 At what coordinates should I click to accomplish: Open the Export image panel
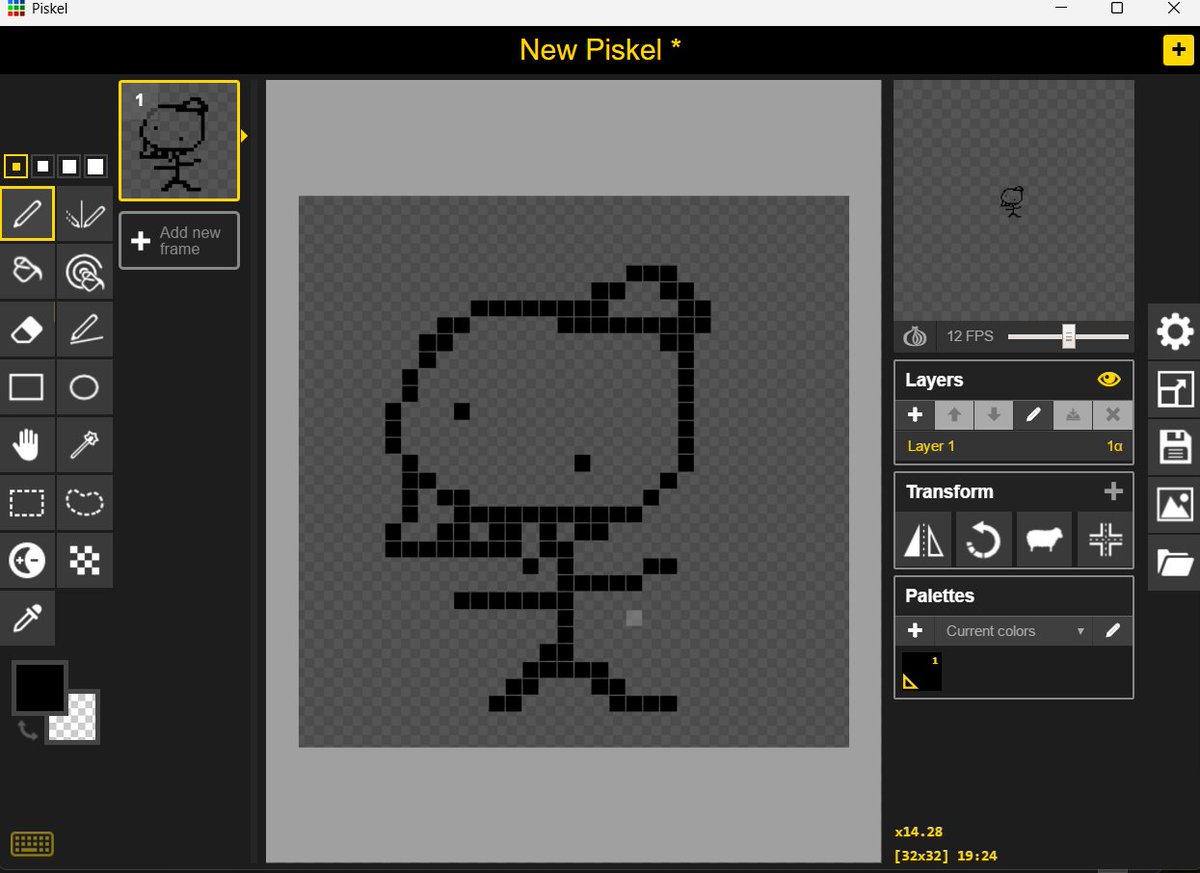[1175, 505]
